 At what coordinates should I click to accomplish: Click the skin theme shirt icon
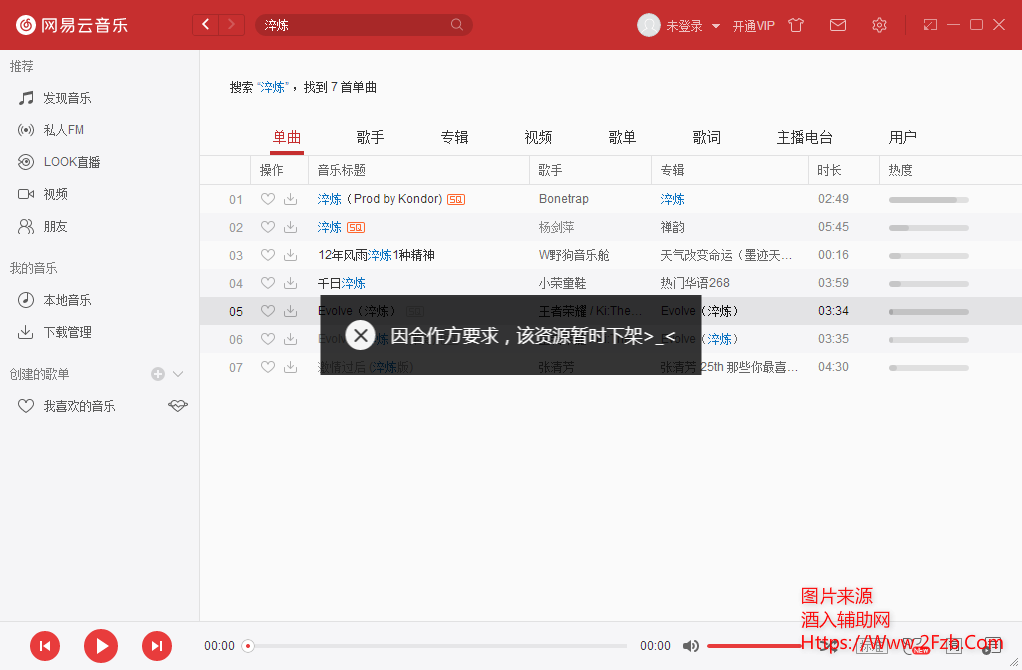pyautogui.click(x=796, y=25)
